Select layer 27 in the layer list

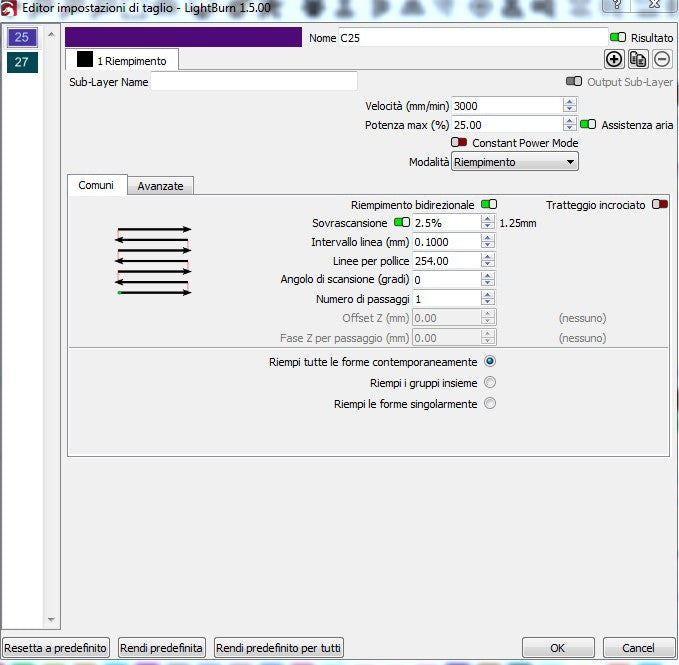point(23,62)
